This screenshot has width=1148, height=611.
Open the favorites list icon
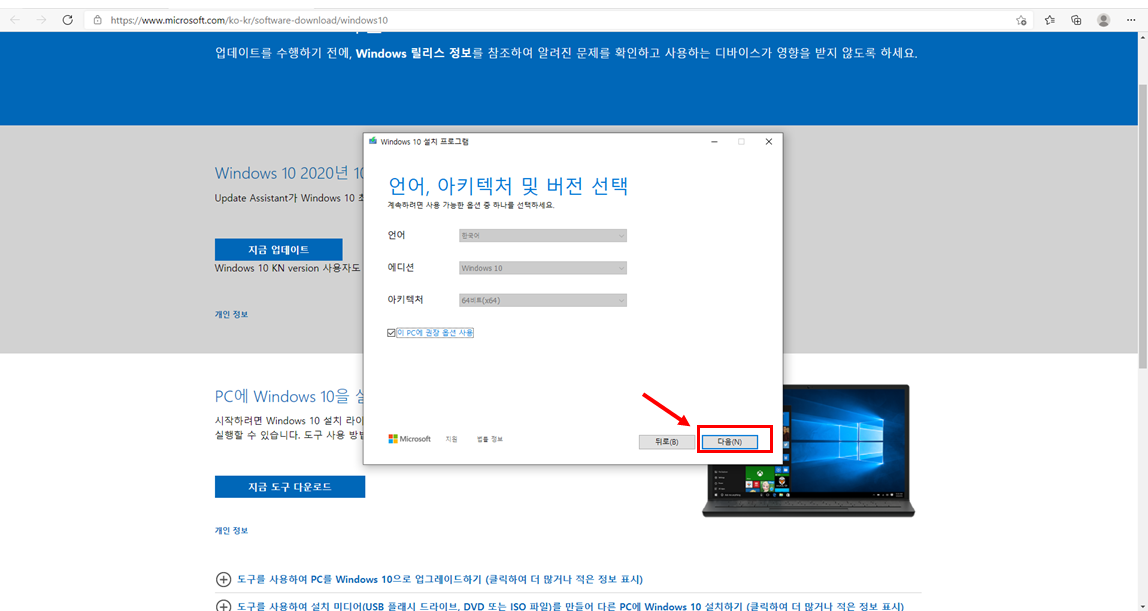1049,20
